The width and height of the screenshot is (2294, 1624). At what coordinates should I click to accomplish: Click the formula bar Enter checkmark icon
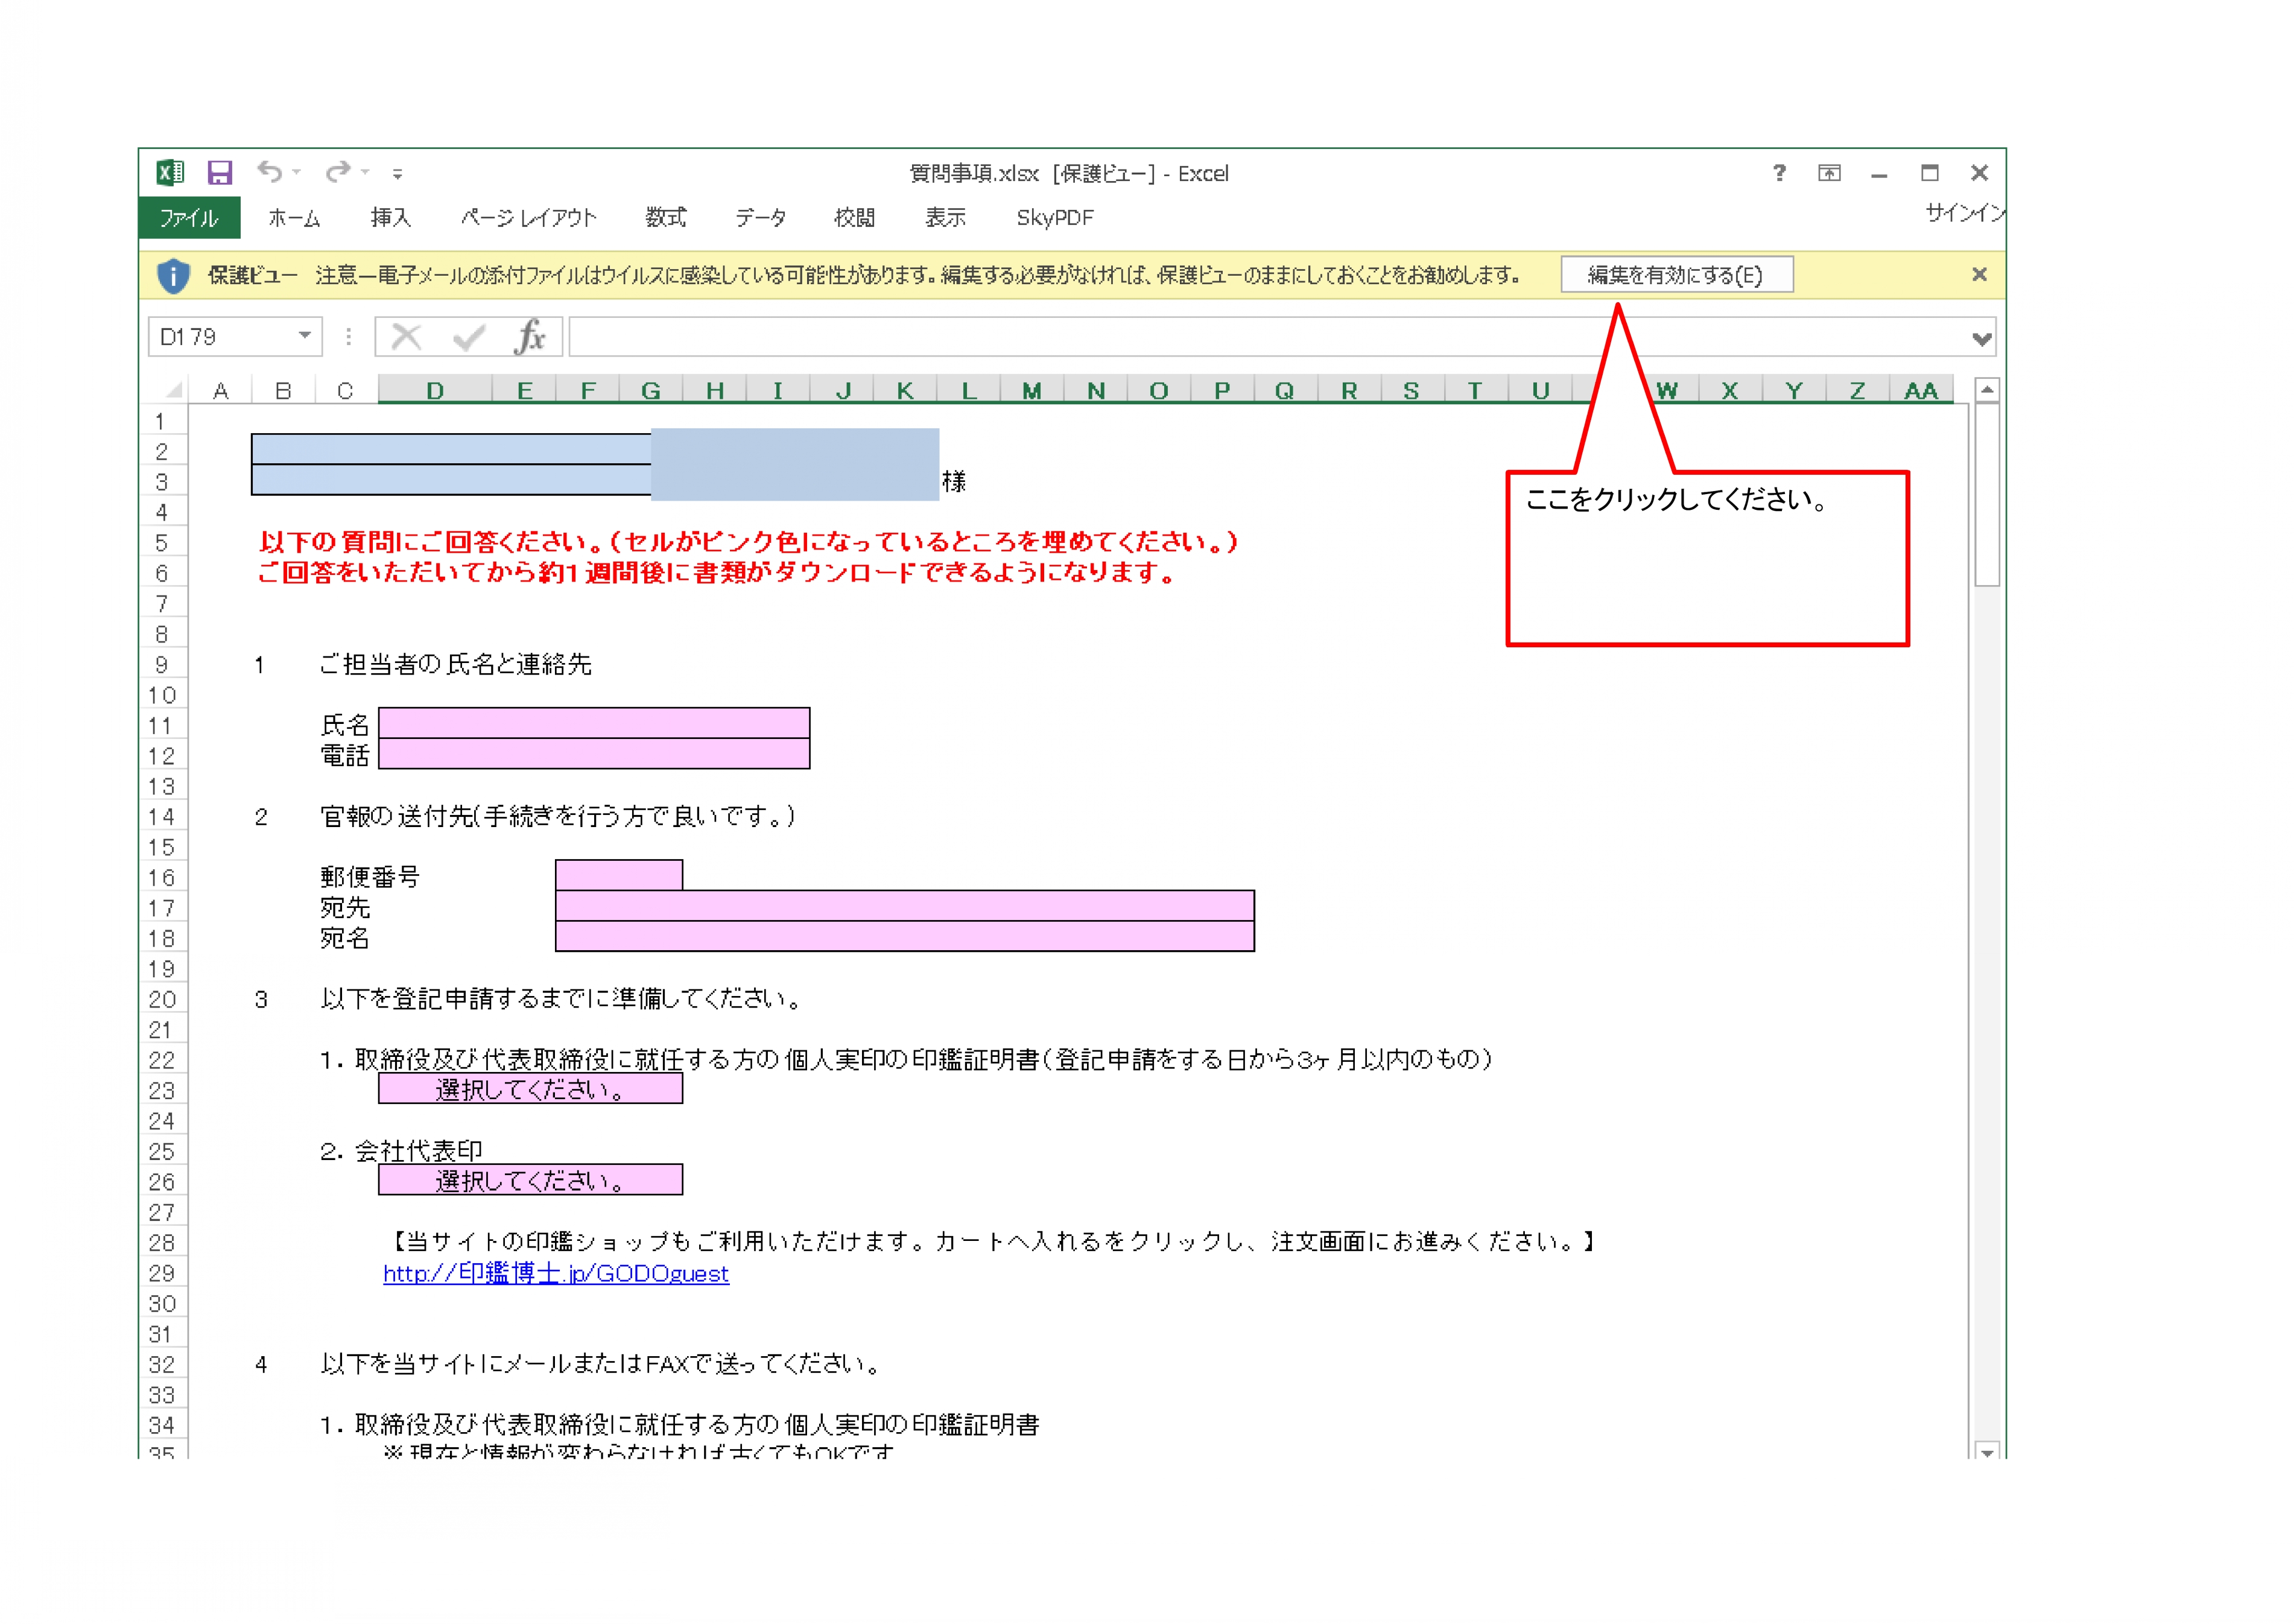[468, 337]
